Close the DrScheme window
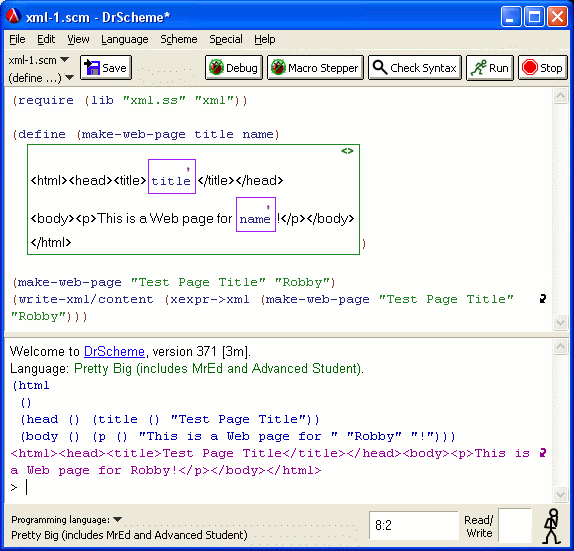 pyautogui.click(x=557, y=17)
